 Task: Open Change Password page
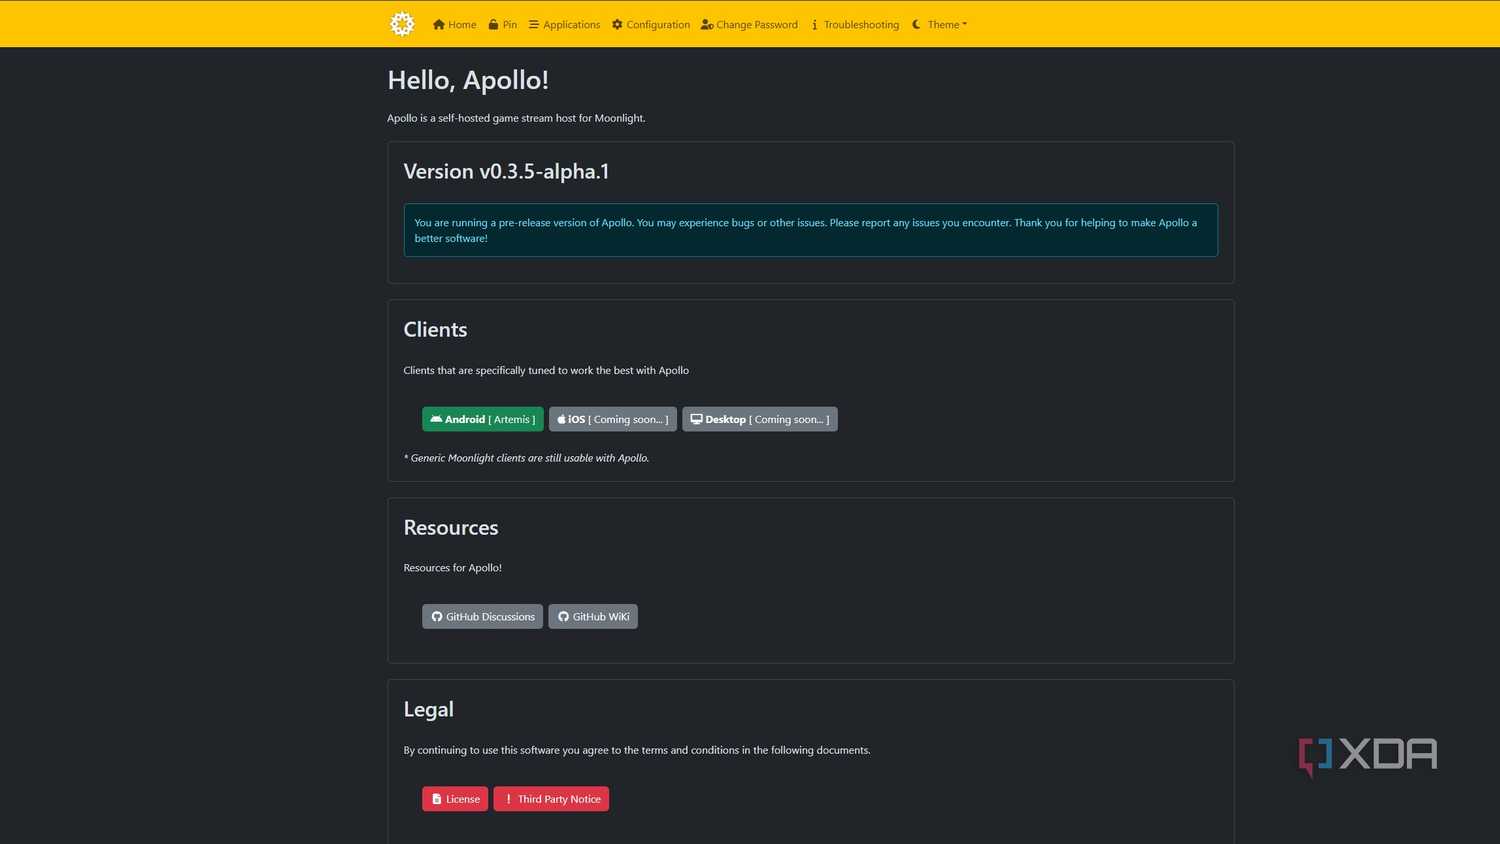point(749,24)
